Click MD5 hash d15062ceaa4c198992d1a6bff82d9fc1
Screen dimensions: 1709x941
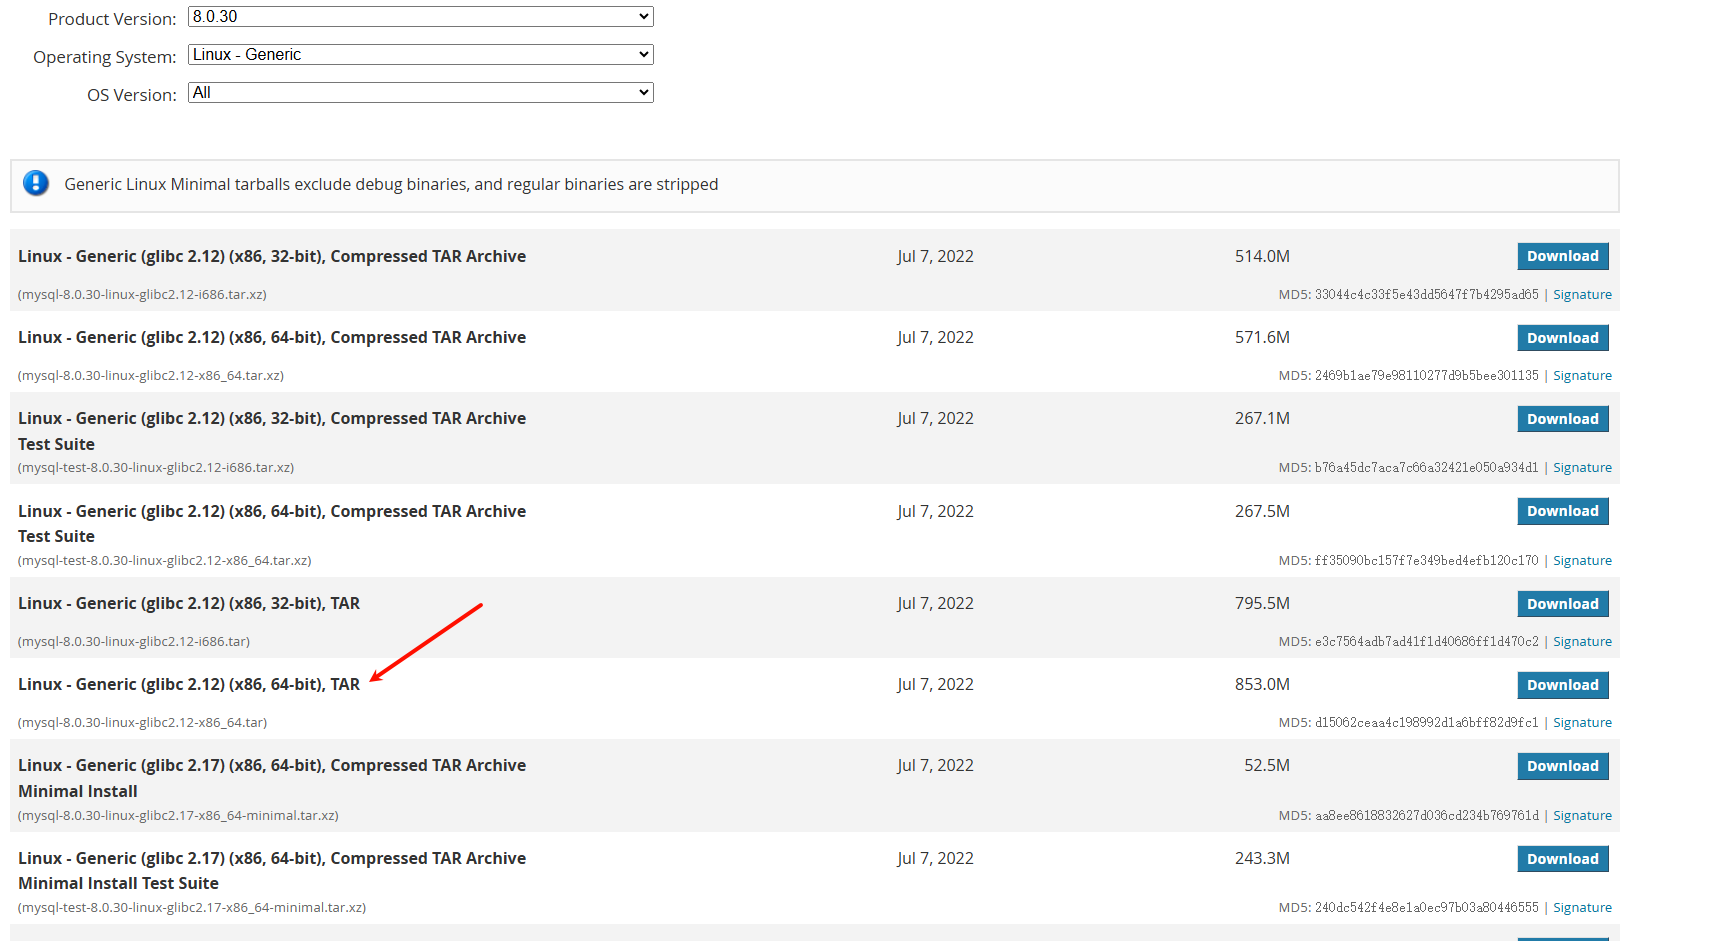pyautogui.click(x=1426, y=723)
